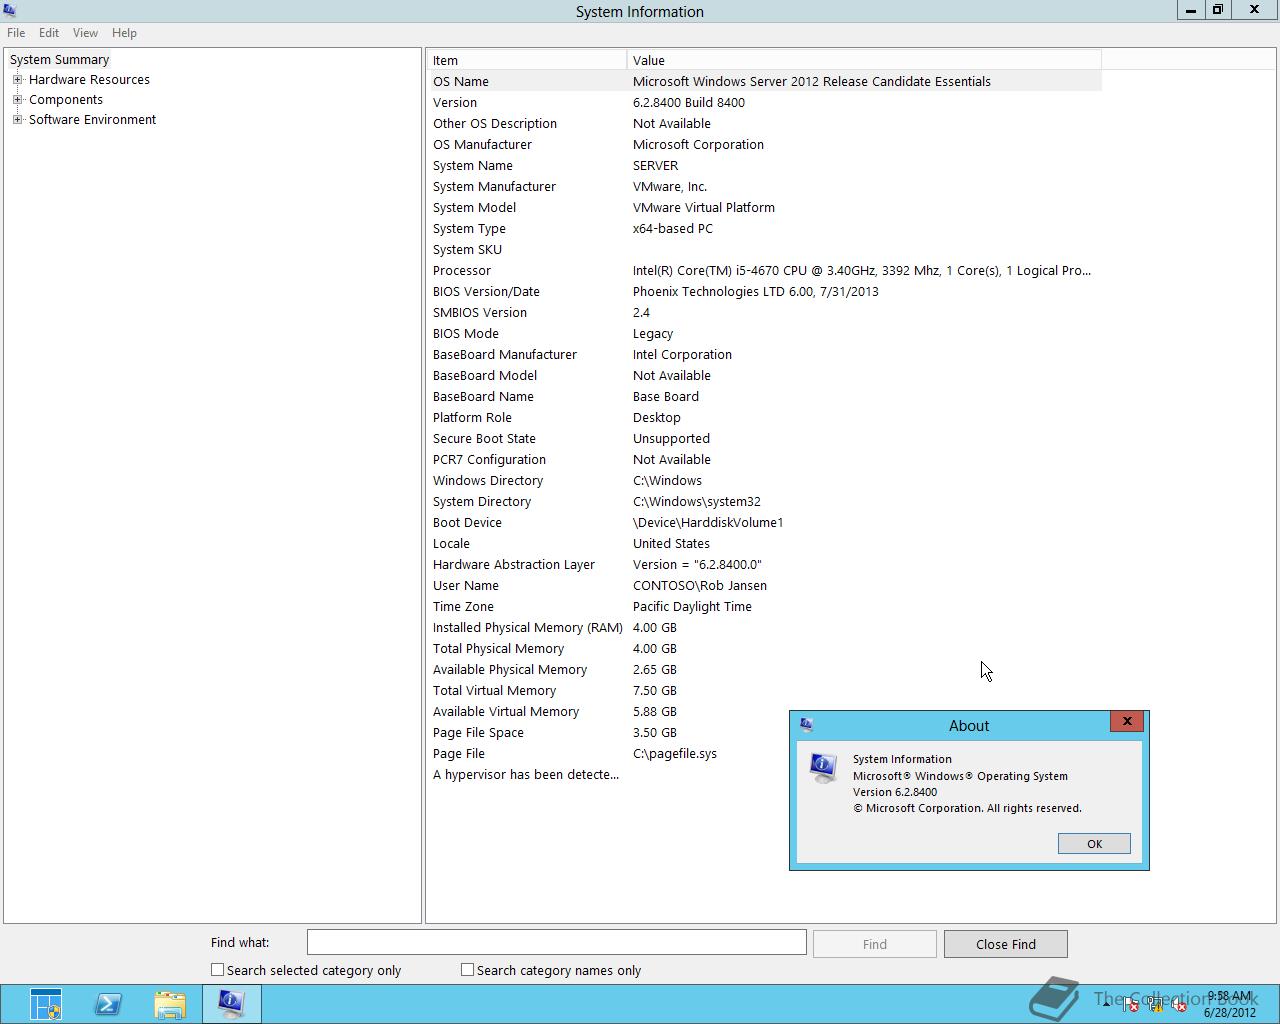The height and width of the screenshot is (1024, 1280).
Task: Open the Edit menu
Action: click(49, 33)
